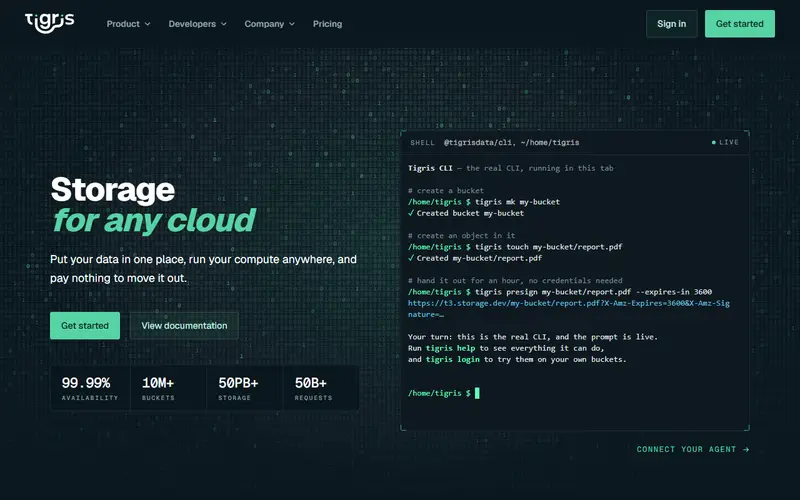Click the 'tigris mk my-bucket' command line
Viewport: 800px width, 500px height.
[x=484, y=202]
